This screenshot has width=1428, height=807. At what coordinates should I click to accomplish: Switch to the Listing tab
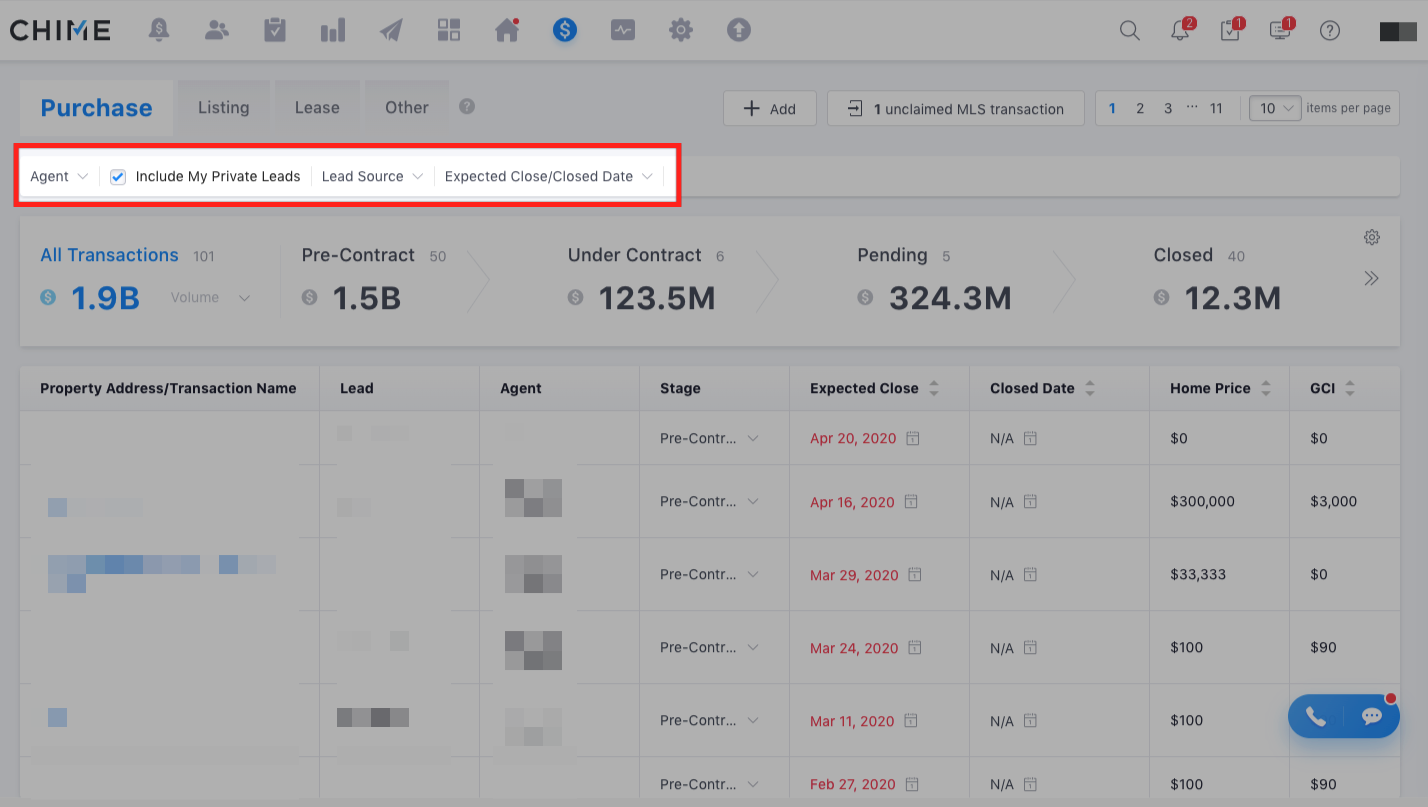pos(223,107)
